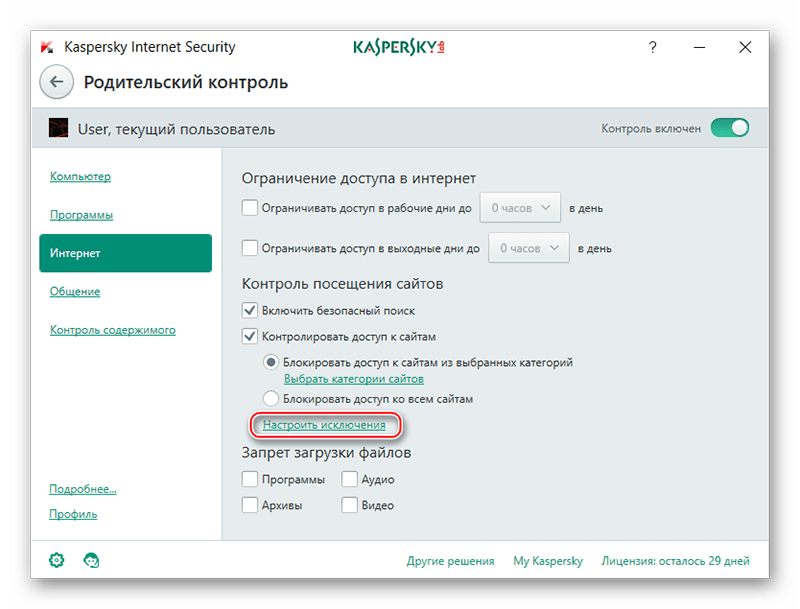
Task: Open support via the face icon
Action: point(91,560)
